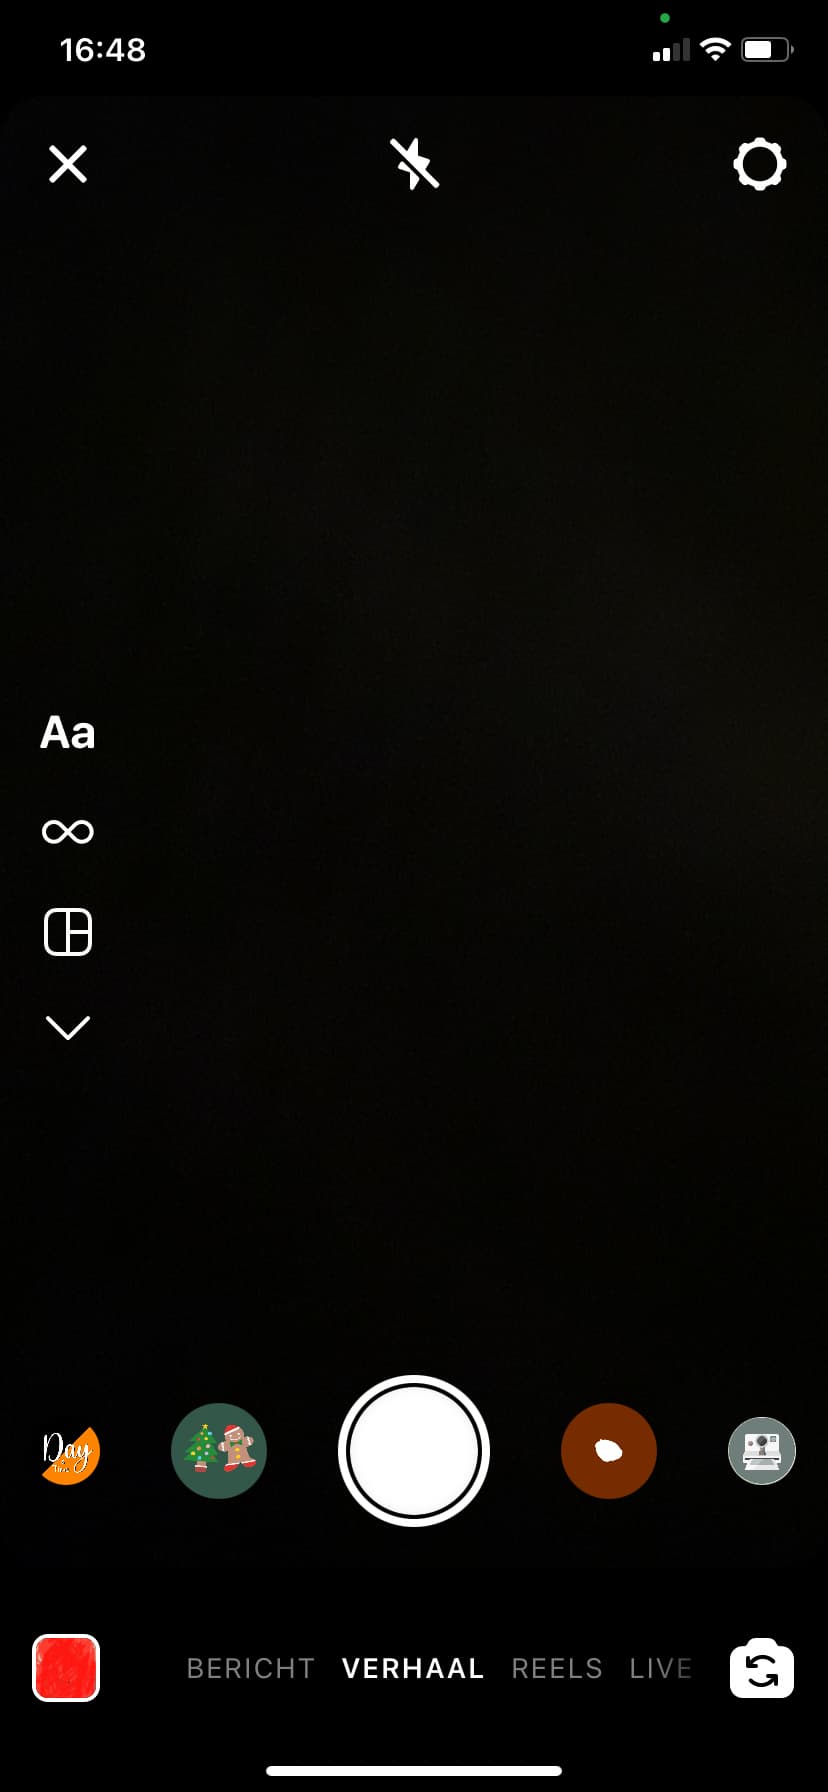Image resolution: width=828 pixels, height=1792 pixels.
Task: Choose the Christmas tree gingerbread effect
Action: pyautogui.click(x=219, y=1451)
